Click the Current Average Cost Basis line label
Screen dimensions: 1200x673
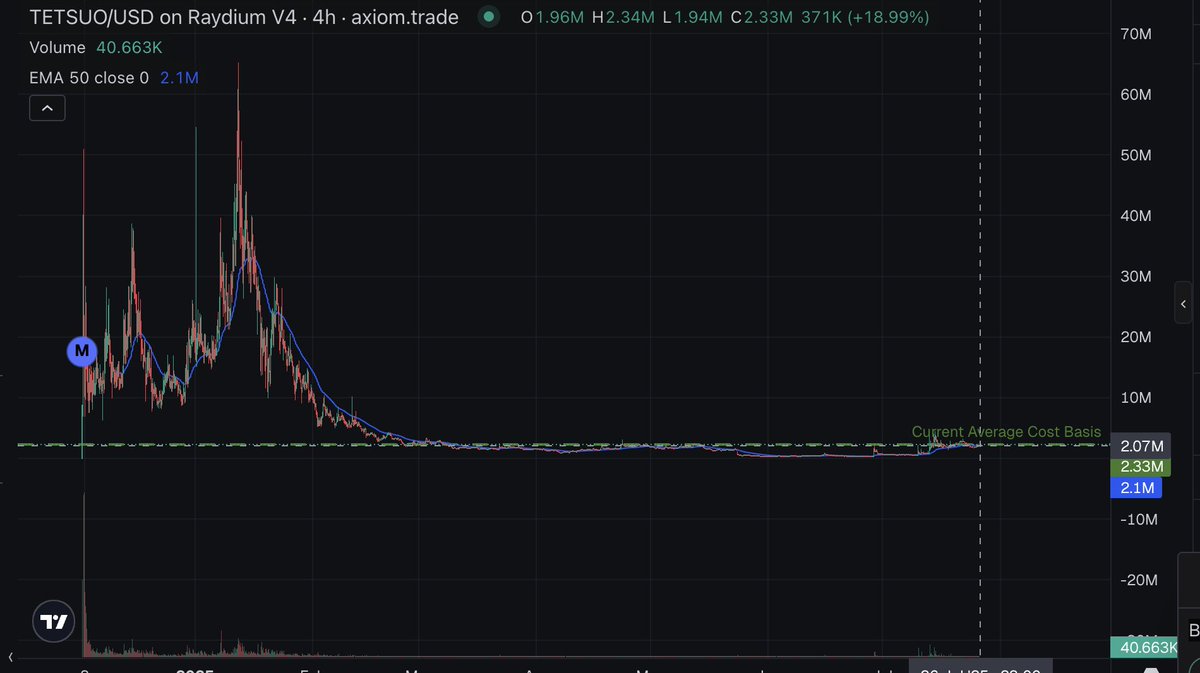(x=1006, y=432)
